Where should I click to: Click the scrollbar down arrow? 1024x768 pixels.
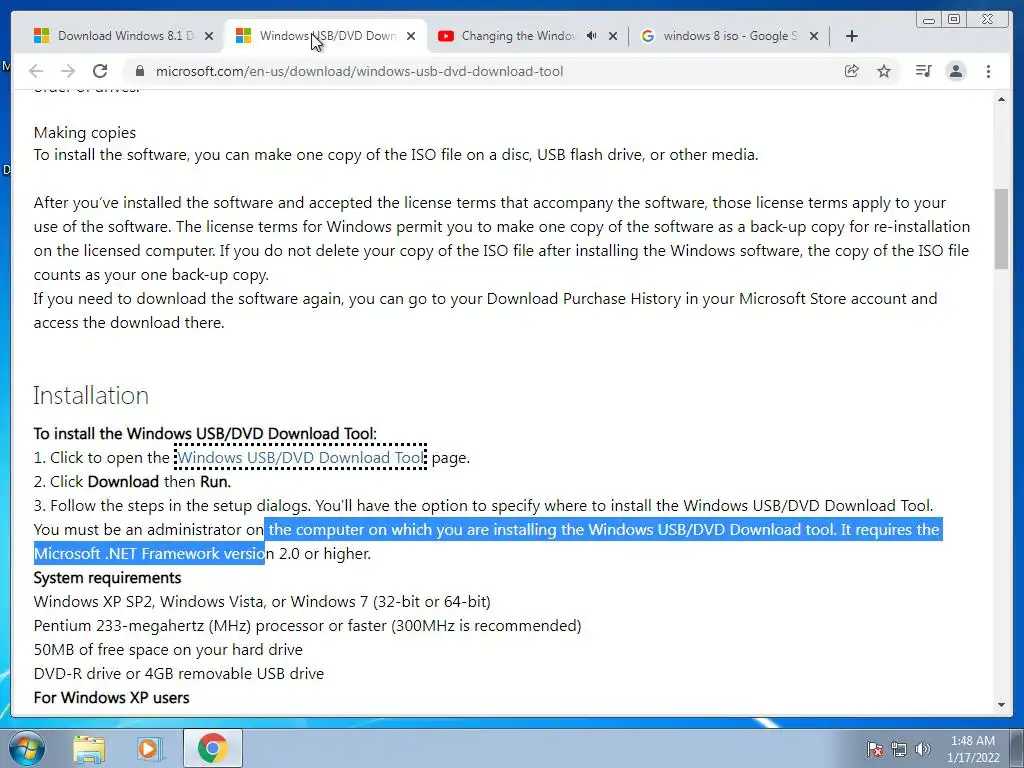(x=1001, y=705)
